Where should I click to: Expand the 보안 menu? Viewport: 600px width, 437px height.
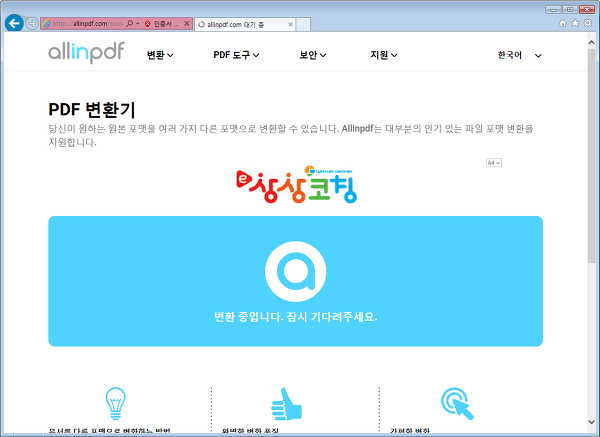[313, 55]
